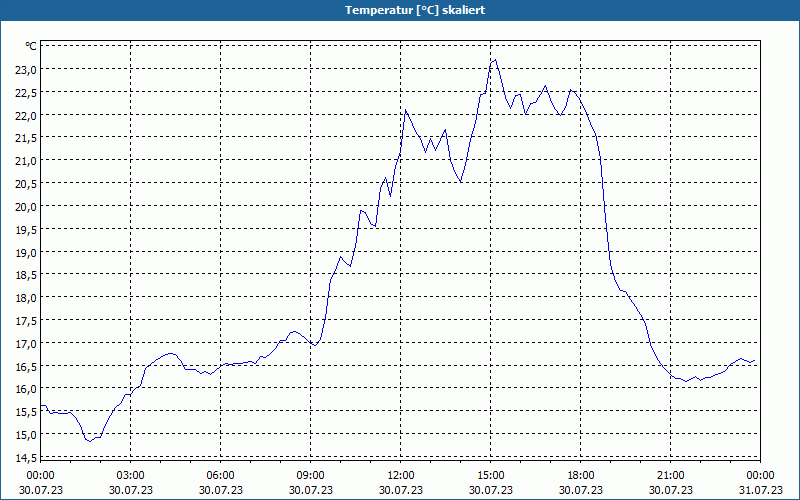Click the 15:00 time axis label
This screenshot has height=500, width=800.
(491, 476)
